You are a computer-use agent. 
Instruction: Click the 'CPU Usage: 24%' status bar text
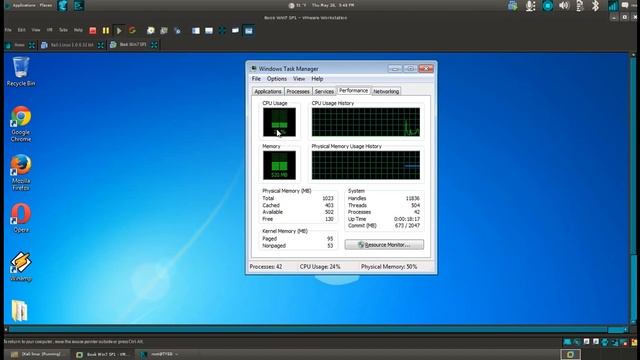pos(320,267)
